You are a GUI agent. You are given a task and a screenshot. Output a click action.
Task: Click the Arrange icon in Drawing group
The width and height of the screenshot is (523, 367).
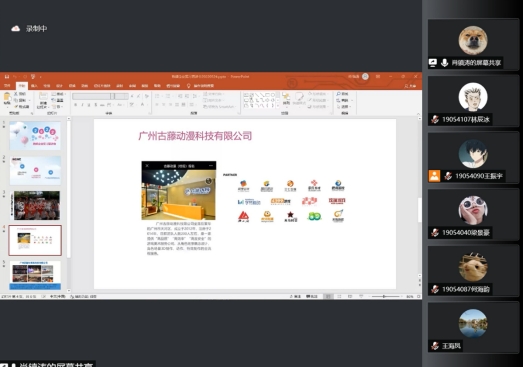click(286, 99)
